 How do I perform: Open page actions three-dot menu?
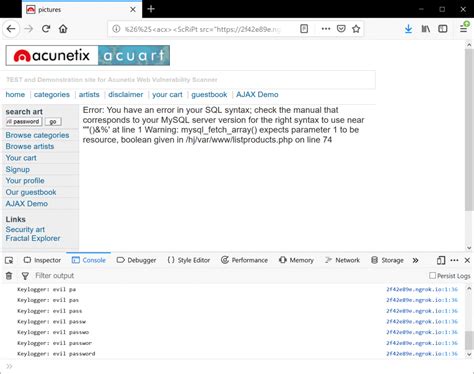(x=326, y=29)
